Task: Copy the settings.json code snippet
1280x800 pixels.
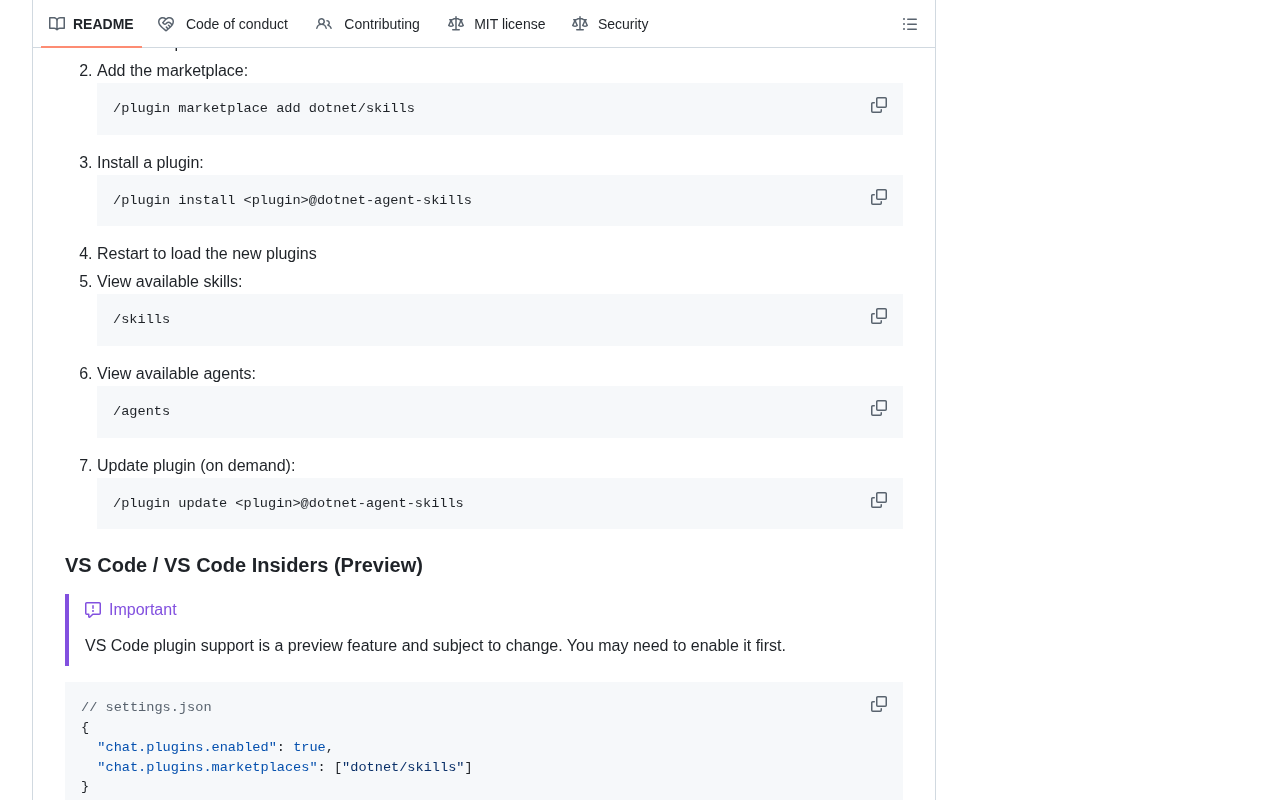Action: pos(879,705)
